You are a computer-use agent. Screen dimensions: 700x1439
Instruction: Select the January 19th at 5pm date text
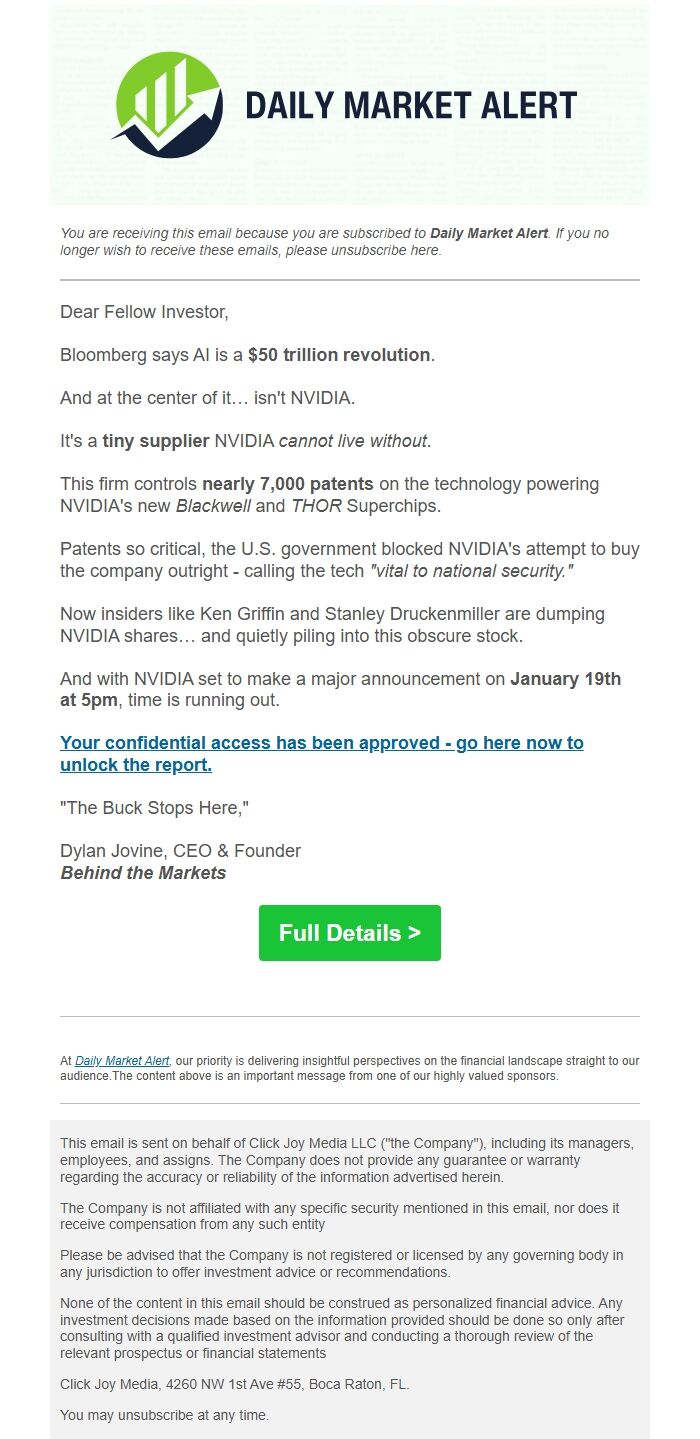[x=564, y=678]
